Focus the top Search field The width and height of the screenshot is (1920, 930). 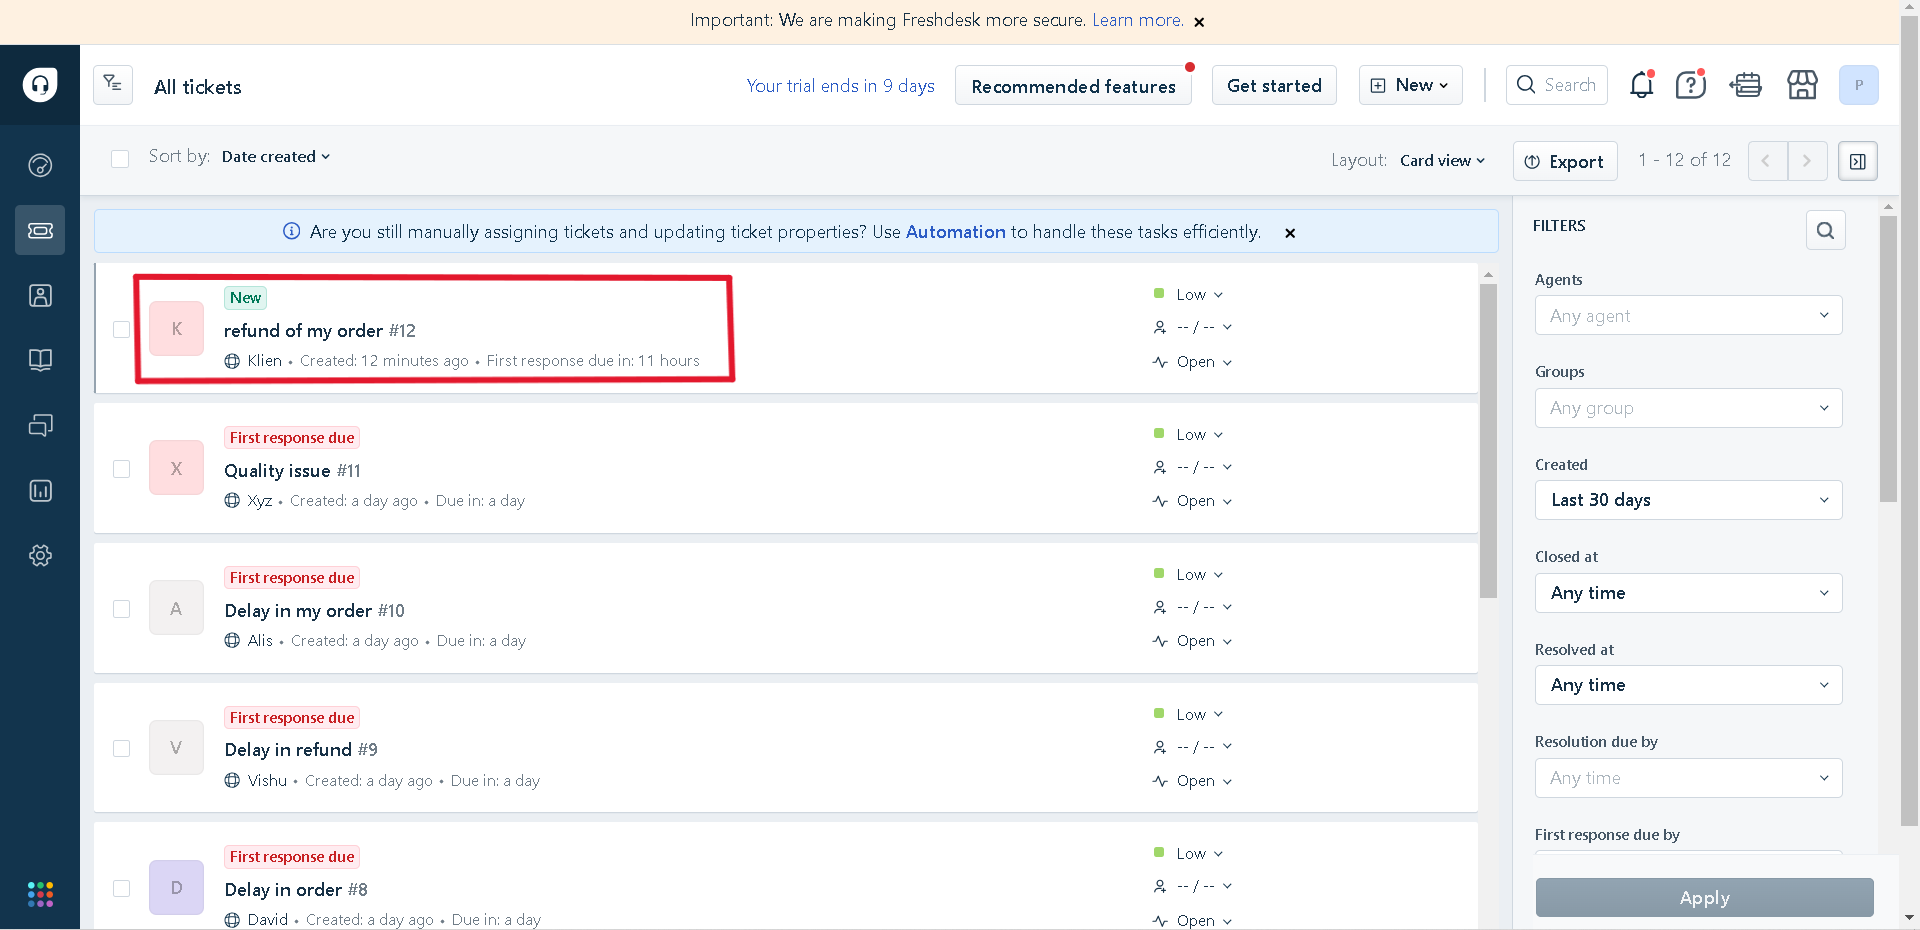[1557, 85]
